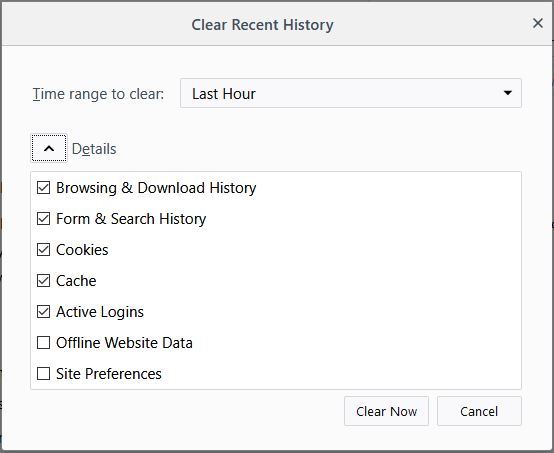
Task: Click the Clear Now button
Action: pos(386,411)
